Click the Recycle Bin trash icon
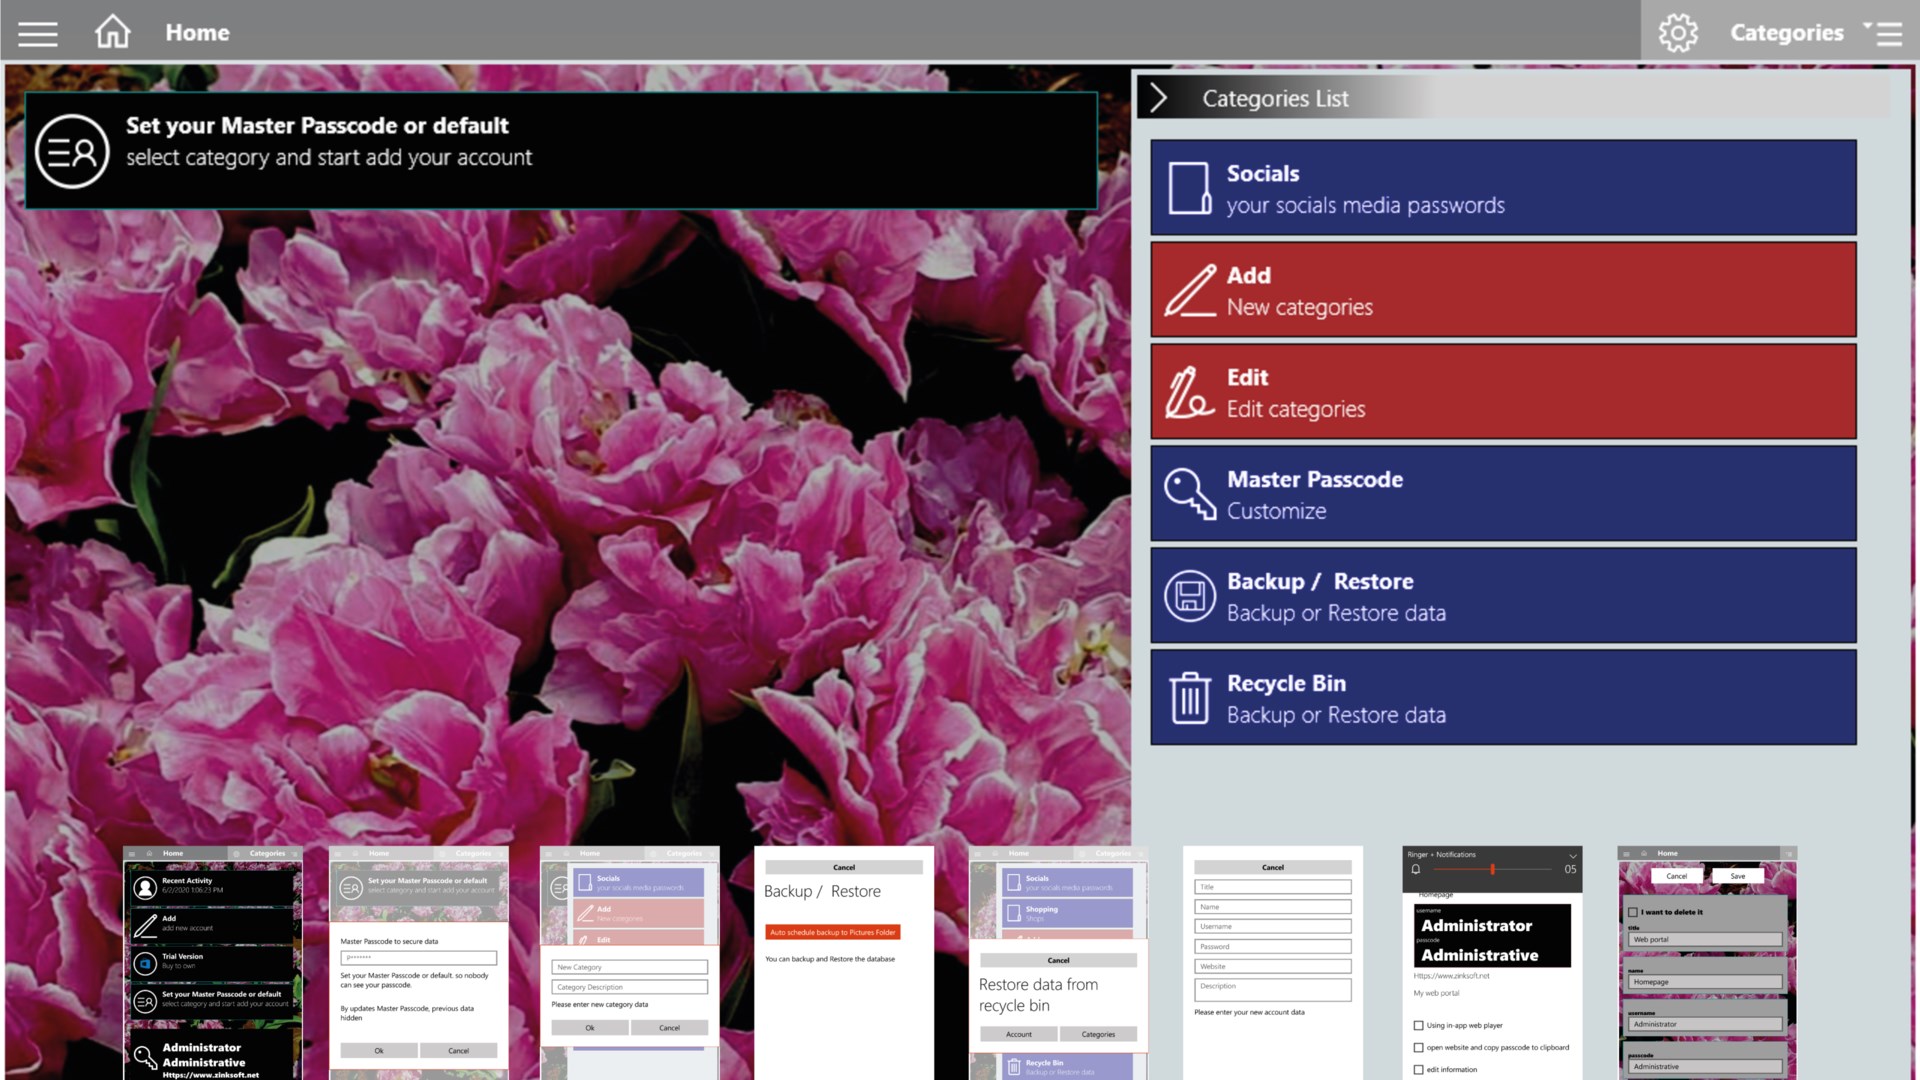This screenshot has width=1920, height=1080. 1189,698
